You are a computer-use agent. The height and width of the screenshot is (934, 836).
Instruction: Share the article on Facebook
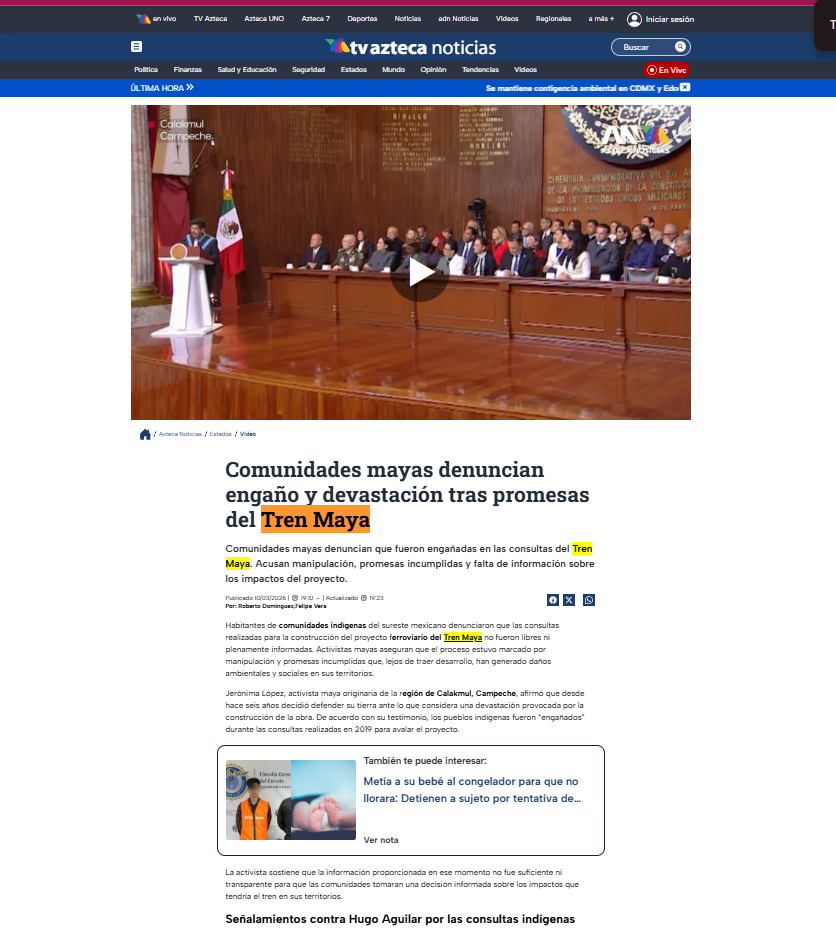(x=553, y=600)
